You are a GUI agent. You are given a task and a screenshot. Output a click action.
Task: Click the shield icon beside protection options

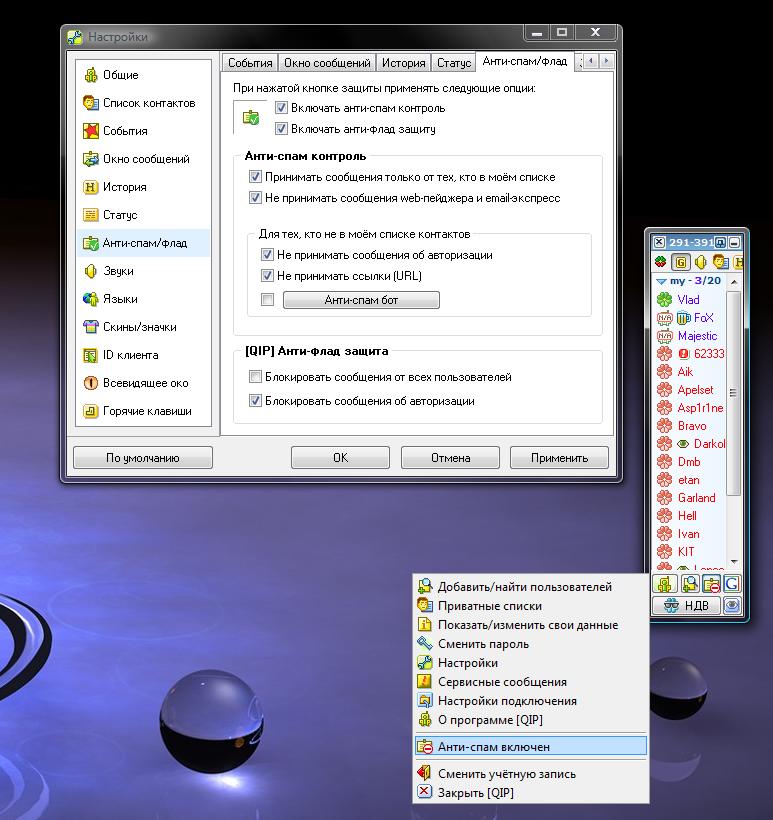tap(251, 118)
